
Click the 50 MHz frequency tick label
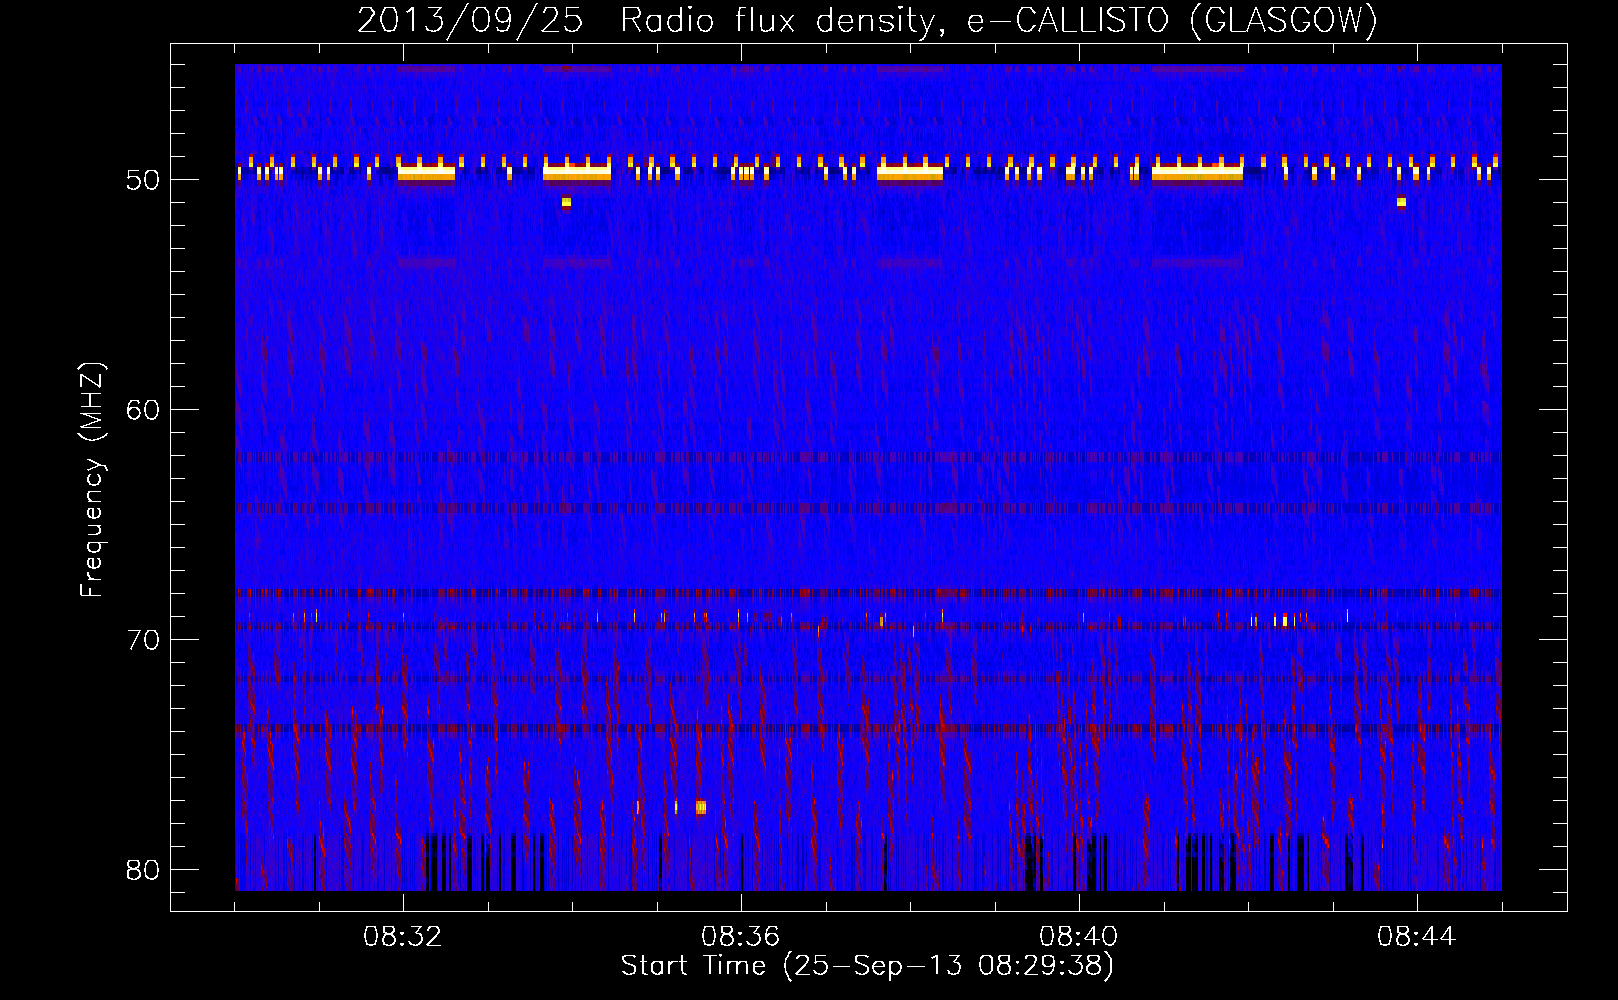[x=143, y=180]
